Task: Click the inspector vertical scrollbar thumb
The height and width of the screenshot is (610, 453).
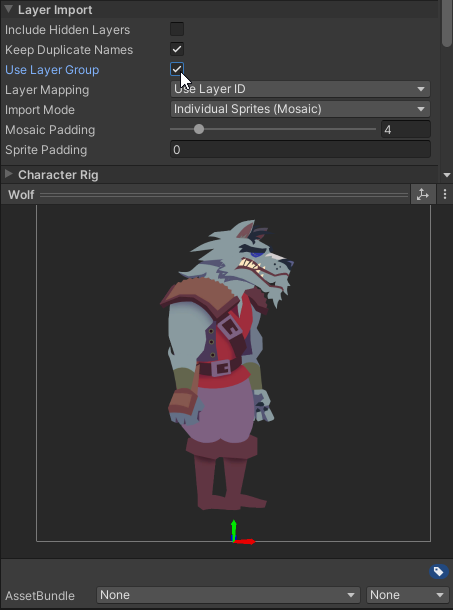Action: (447, 24)
